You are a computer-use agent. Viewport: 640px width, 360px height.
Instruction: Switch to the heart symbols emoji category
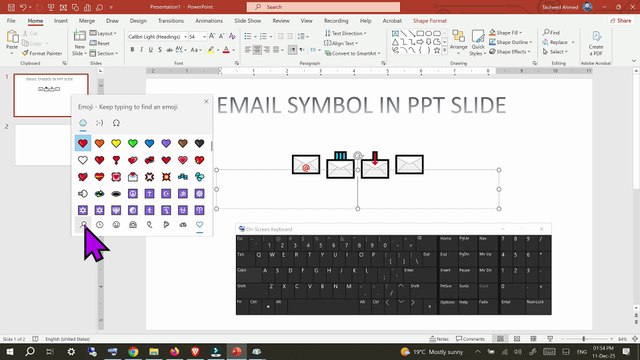200,224
